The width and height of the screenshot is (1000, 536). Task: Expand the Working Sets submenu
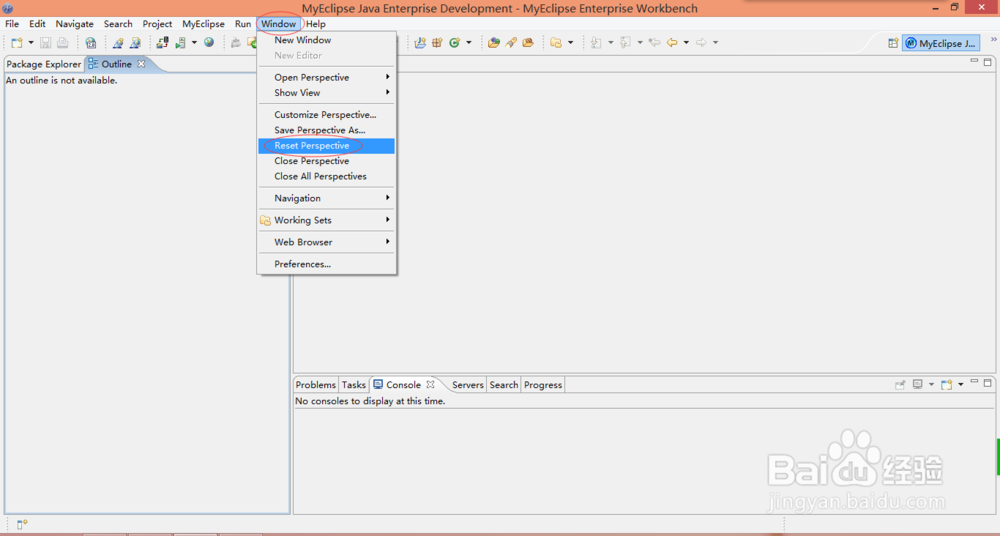[326, 220]
